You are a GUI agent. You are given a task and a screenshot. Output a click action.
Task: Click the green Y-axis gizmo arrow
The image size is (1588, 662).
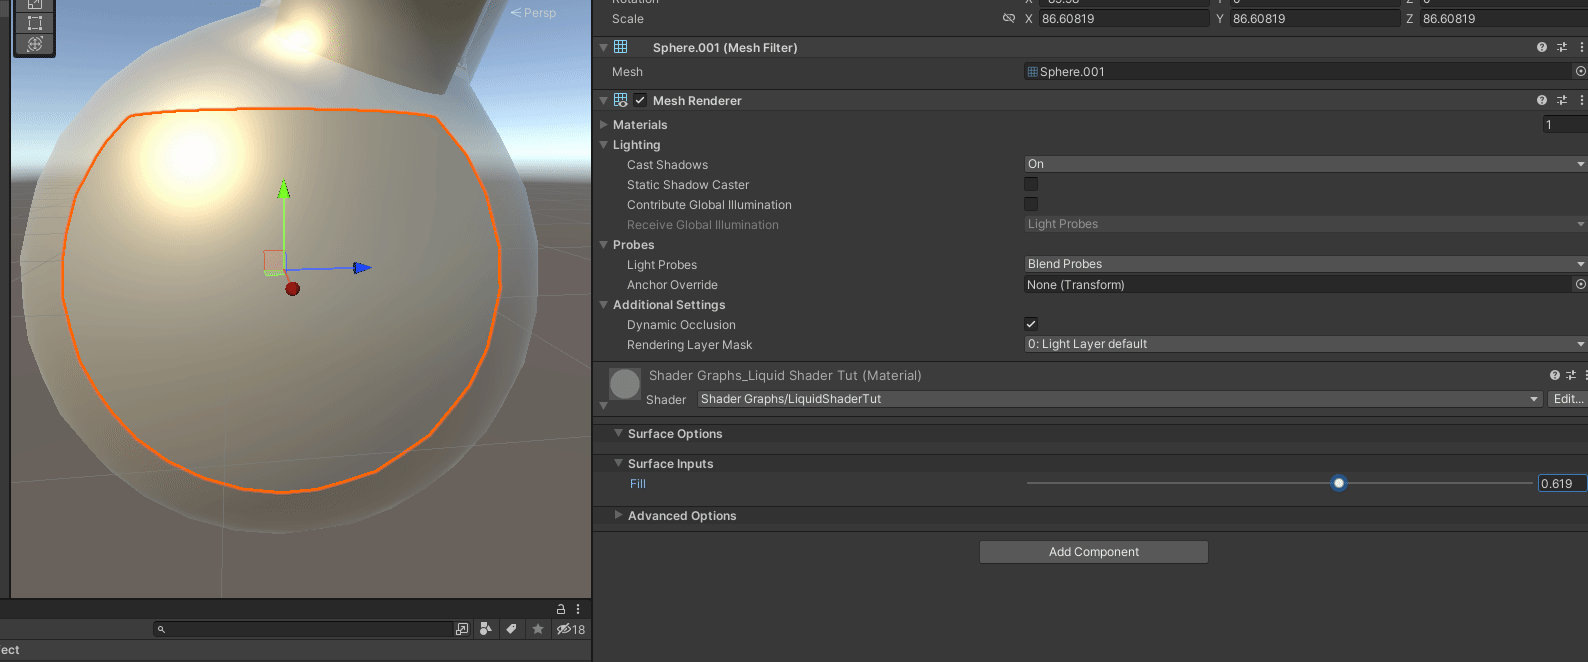[x=284, y=189]
